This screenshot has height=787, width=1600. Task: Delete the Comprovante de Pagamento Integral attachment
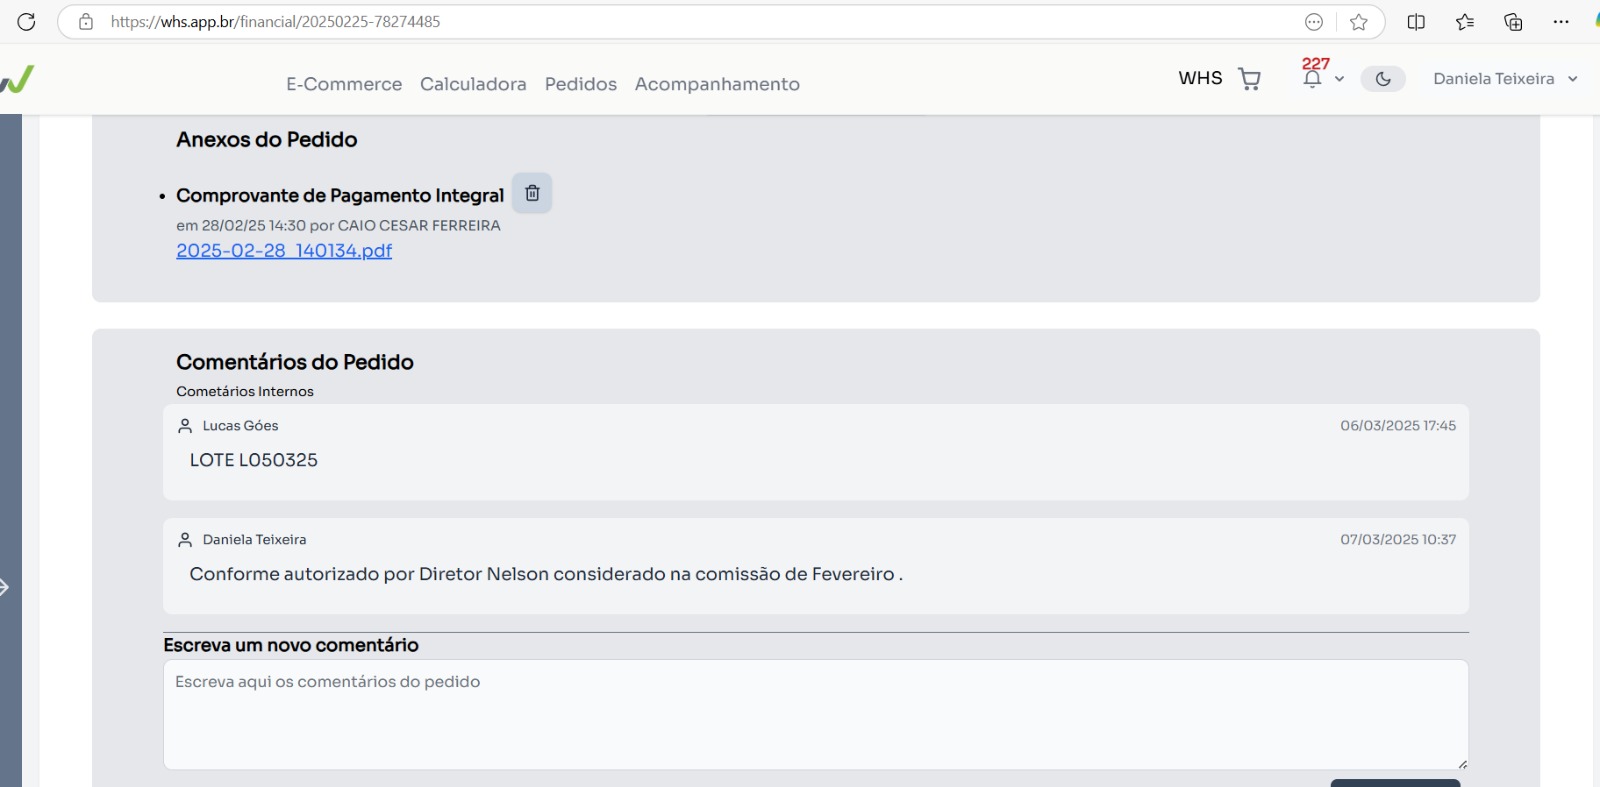[x=532, y=193]
